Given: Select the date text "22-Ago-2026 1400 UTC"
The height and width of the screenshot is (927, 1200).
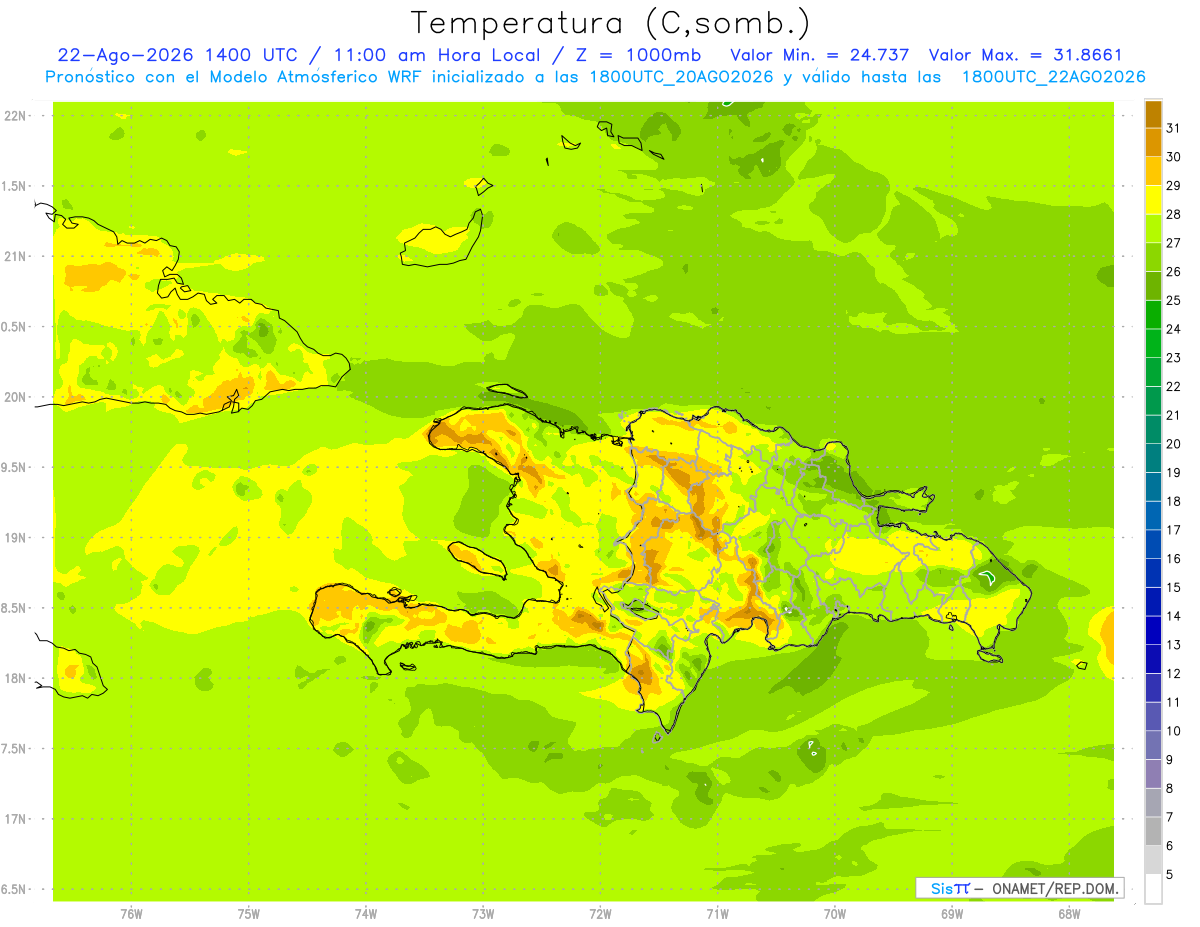Looking at the screenshot, I should click(176, 55).
